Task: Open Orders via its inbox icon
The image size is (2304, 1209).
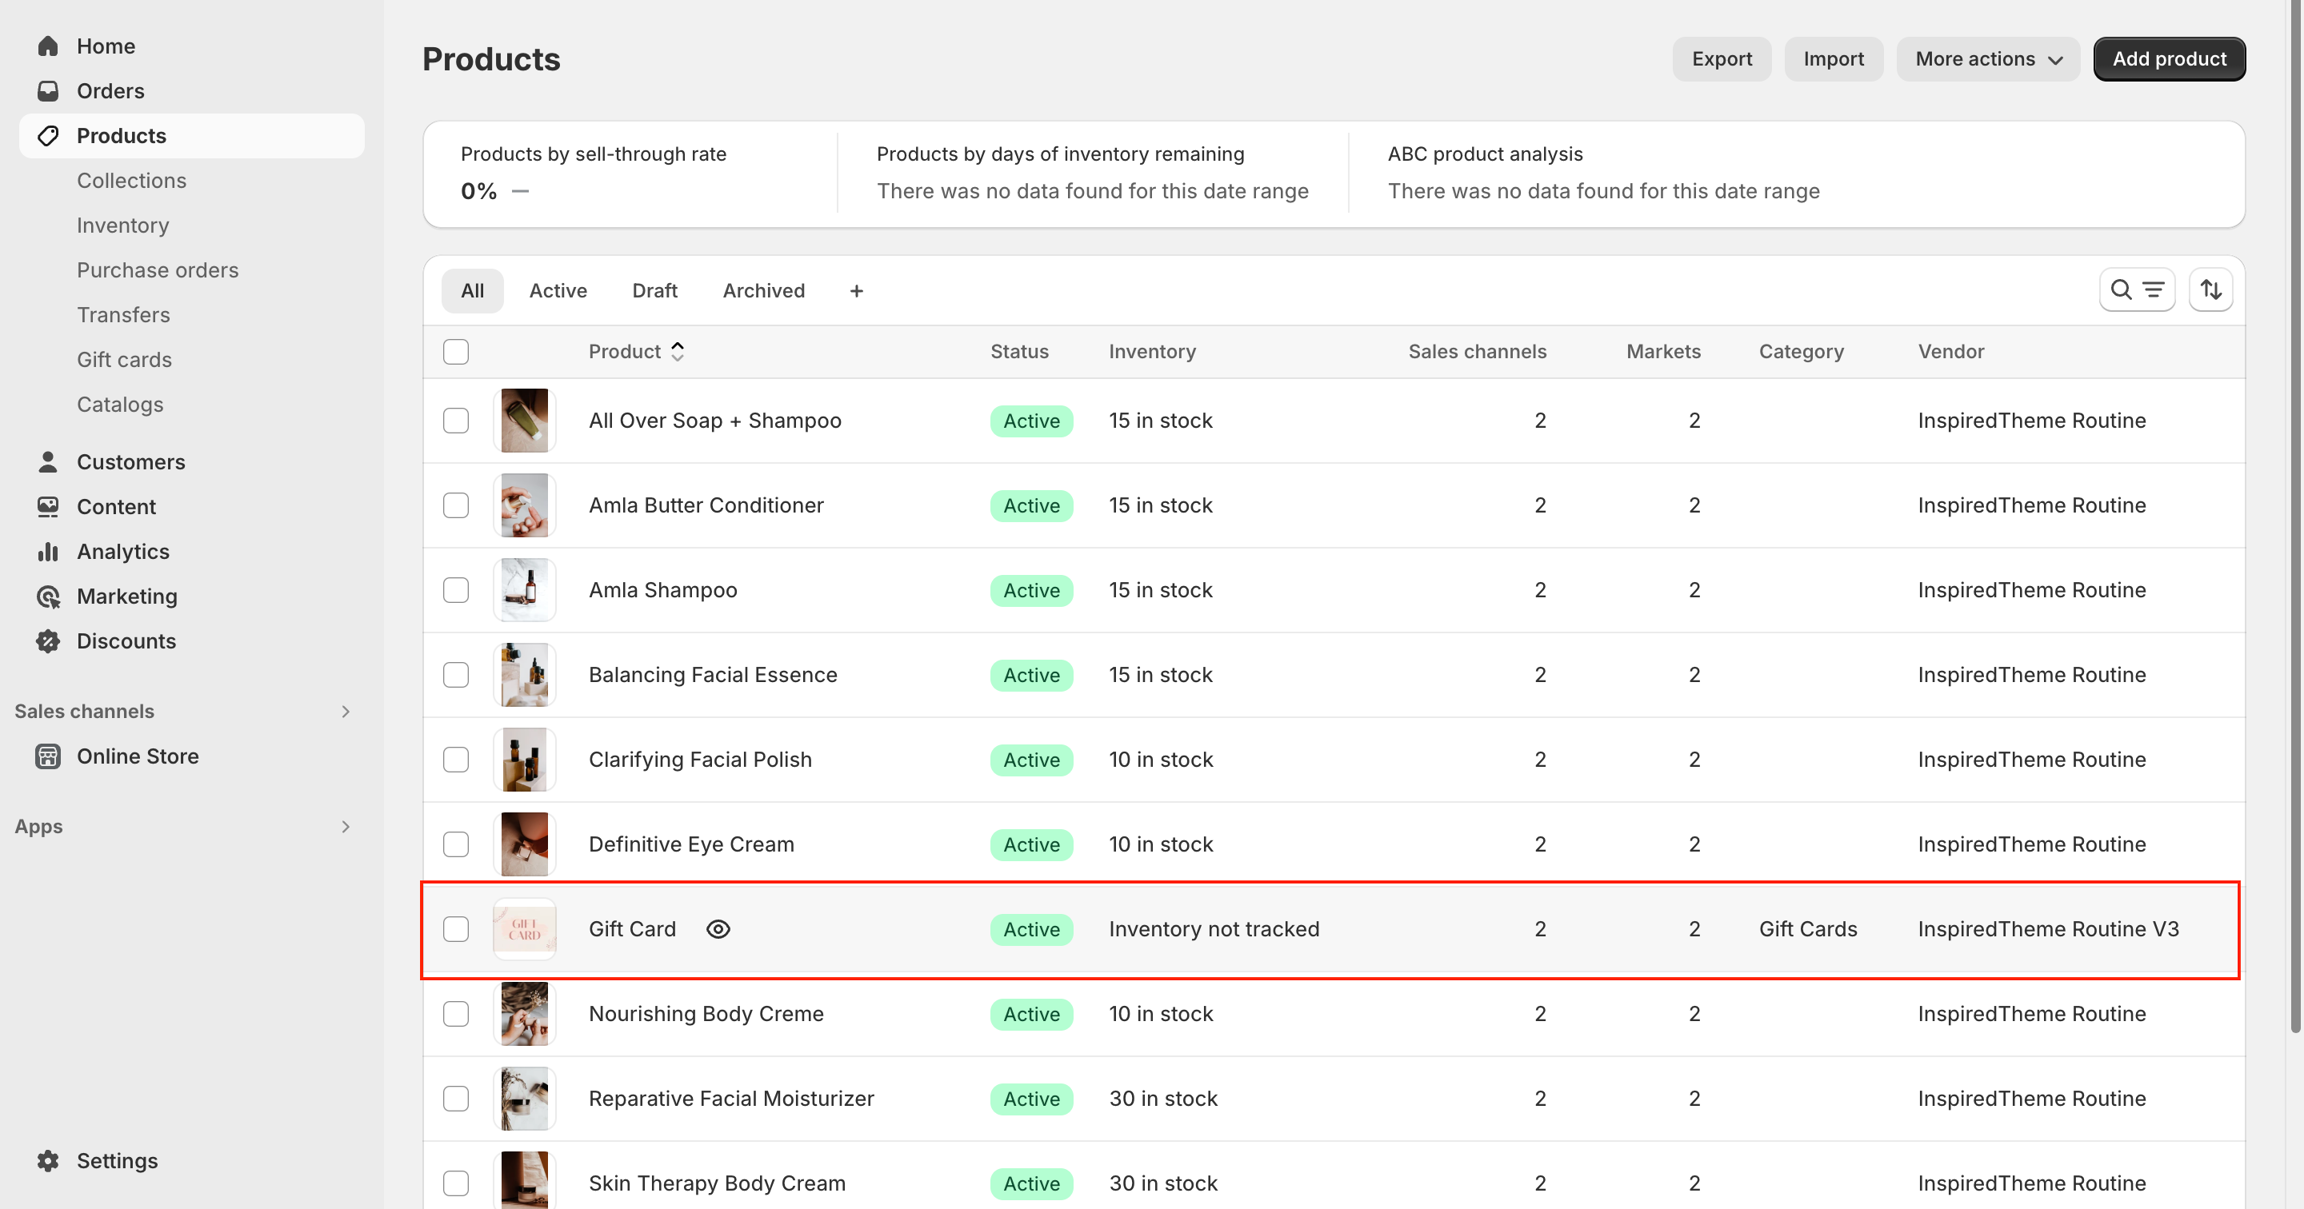Action: click(x=48, y=91)
